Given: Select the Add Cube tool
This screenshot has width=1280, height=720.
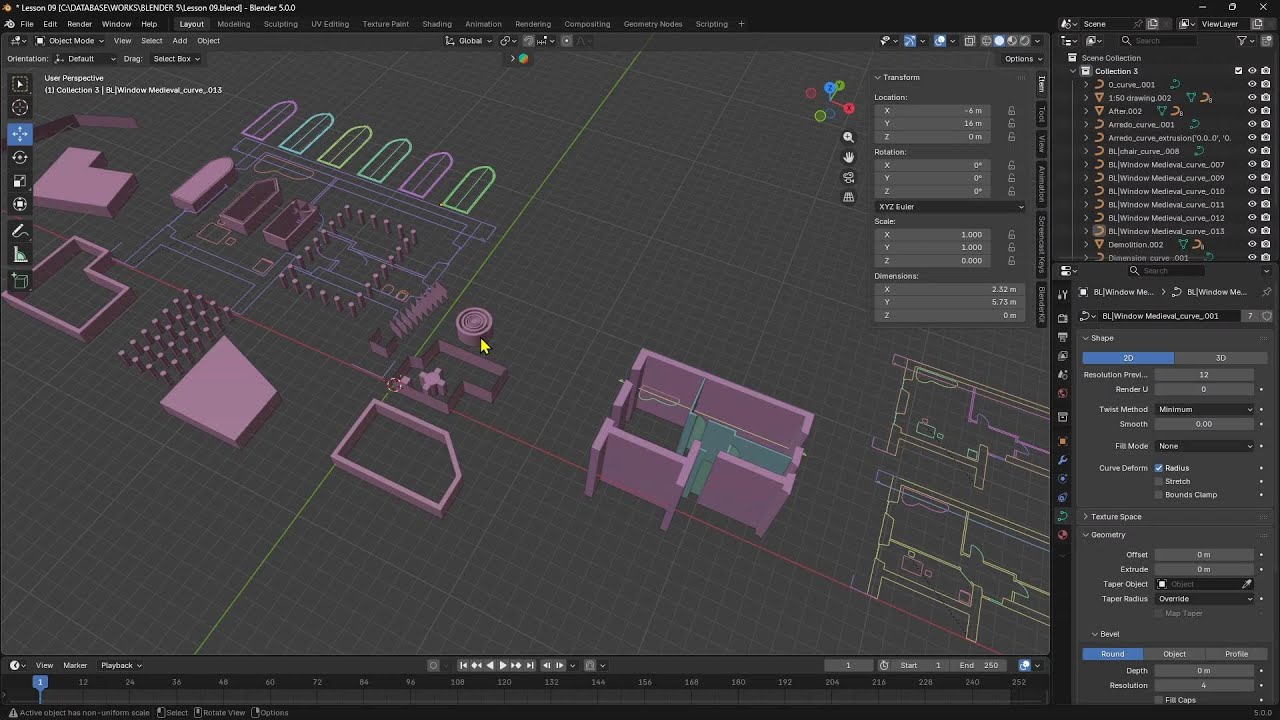Looking at the screenshot, I should [x=20, y=281].
